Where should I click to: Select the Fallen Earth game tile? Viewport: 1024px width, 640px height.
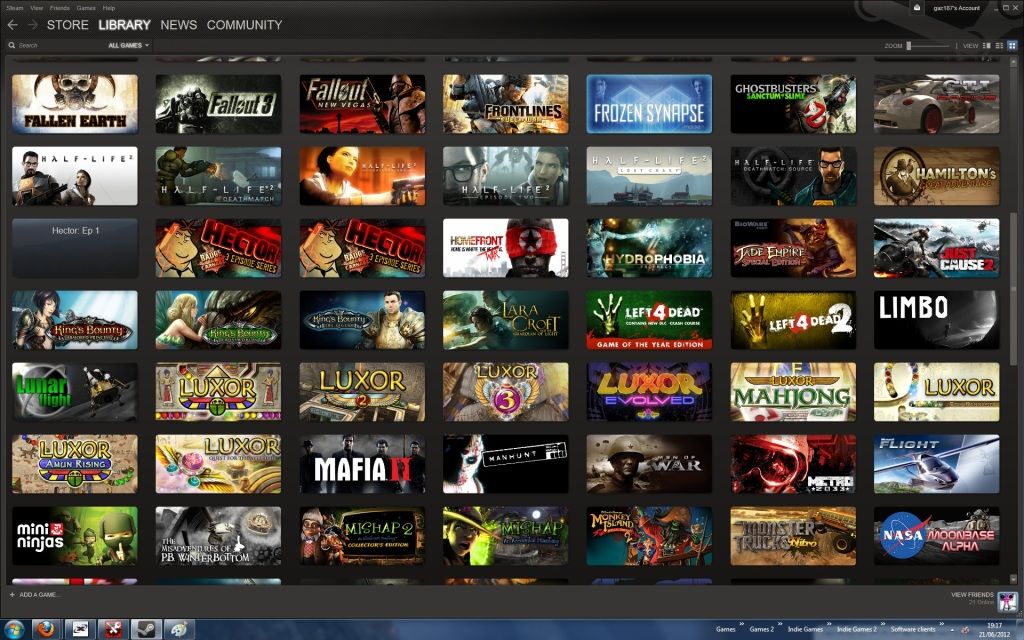point(75,104)
